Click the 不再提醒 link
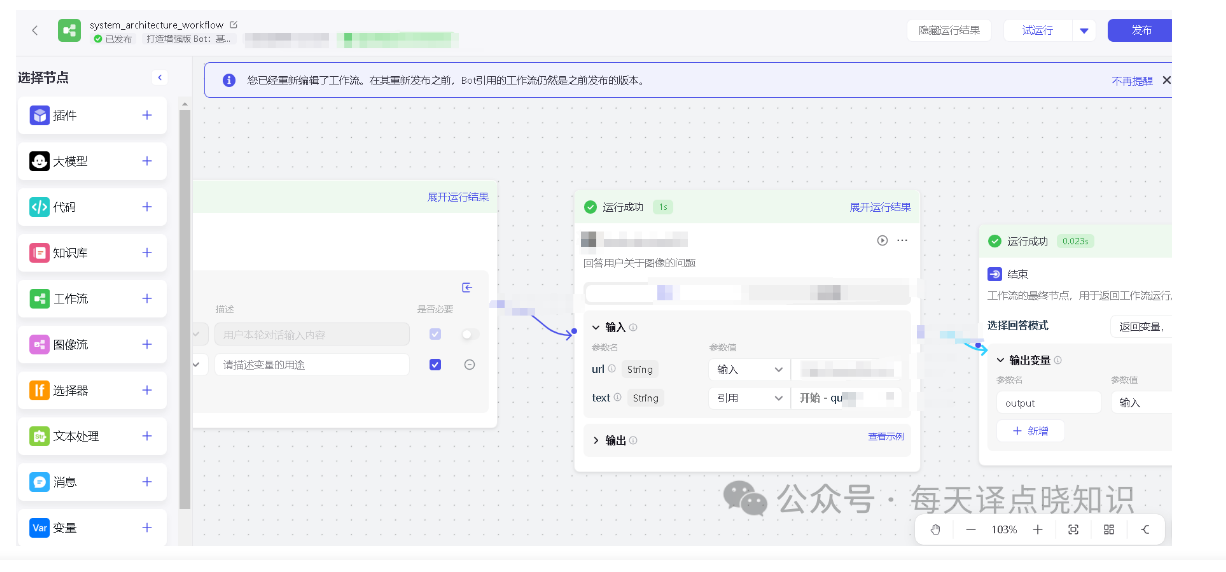Viewport: 1226px width, 572px height. click(1131, 81)
